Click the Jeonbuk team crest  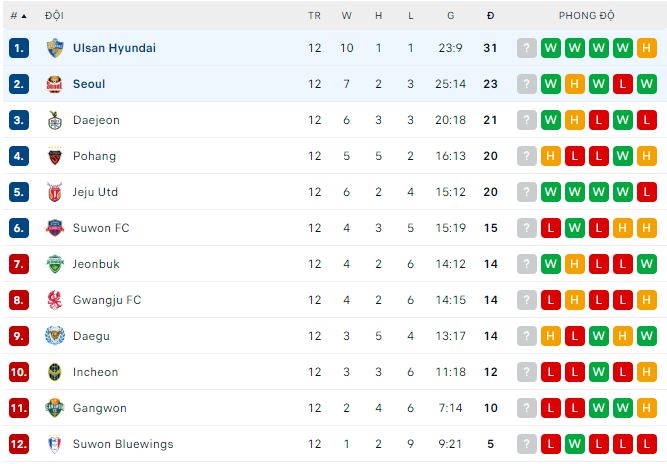[x=54, y=264]
